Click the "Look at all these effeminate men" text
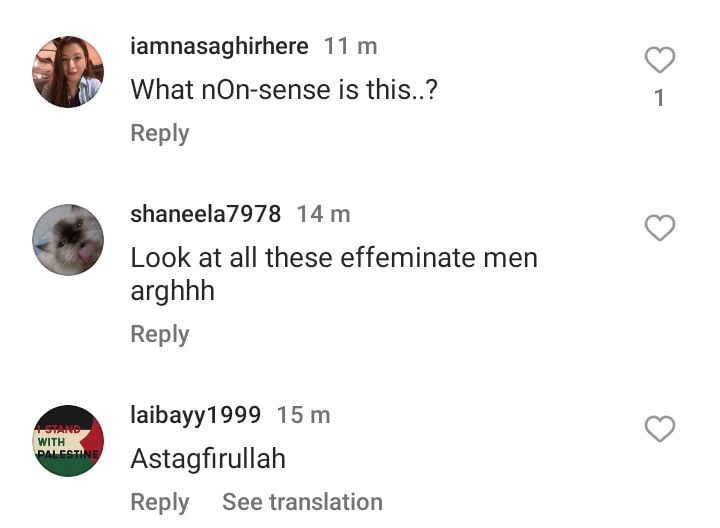The height and width of the screenshot is (528, 720). [334, 258]
